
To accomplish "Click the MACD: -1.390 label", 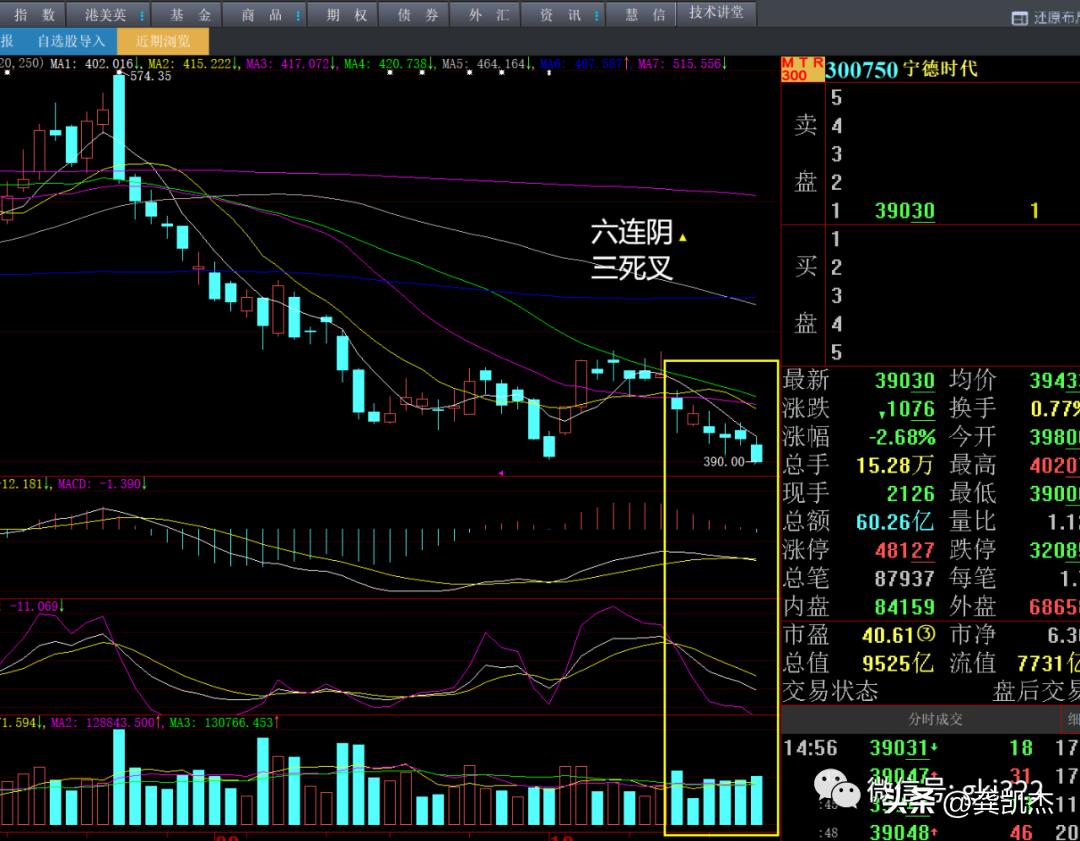I will click(102, 484).
